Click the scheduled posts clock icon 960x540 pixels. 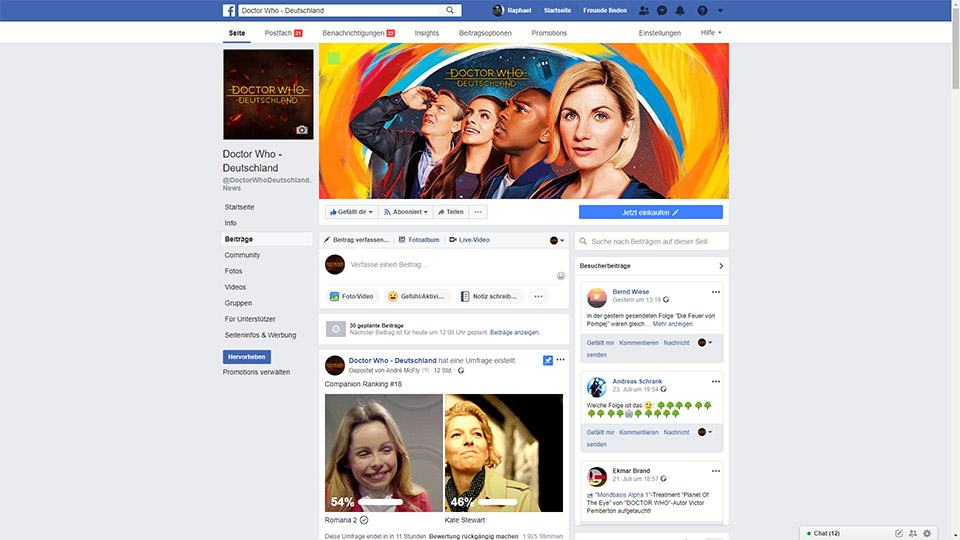pyautogui.click(x=336, y=329)
